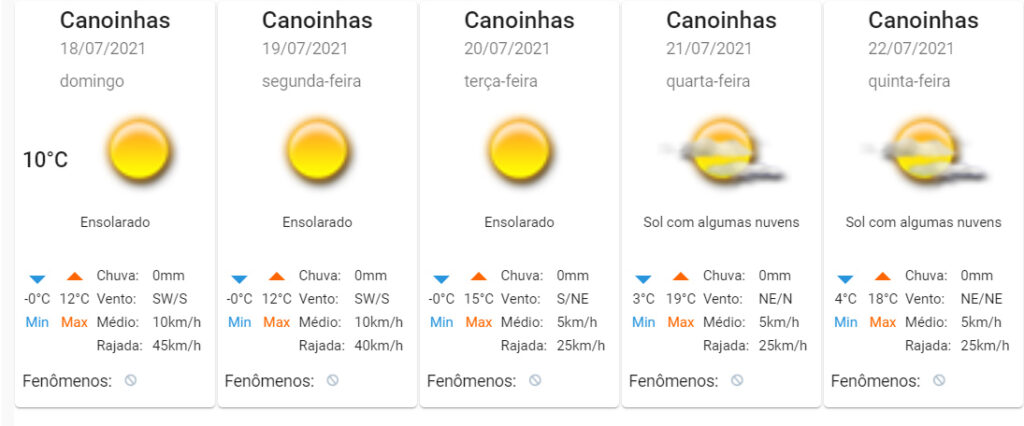Select the Canoinhas title dated 18/07/2021
Screen dimensions: 1024x426
115,20
